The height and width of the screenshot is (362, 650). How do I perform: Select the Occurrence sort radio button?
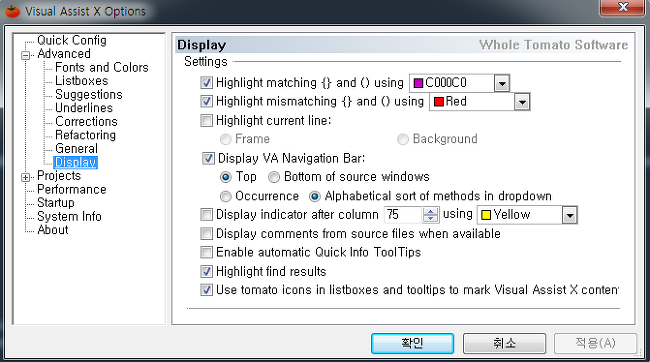226,196
